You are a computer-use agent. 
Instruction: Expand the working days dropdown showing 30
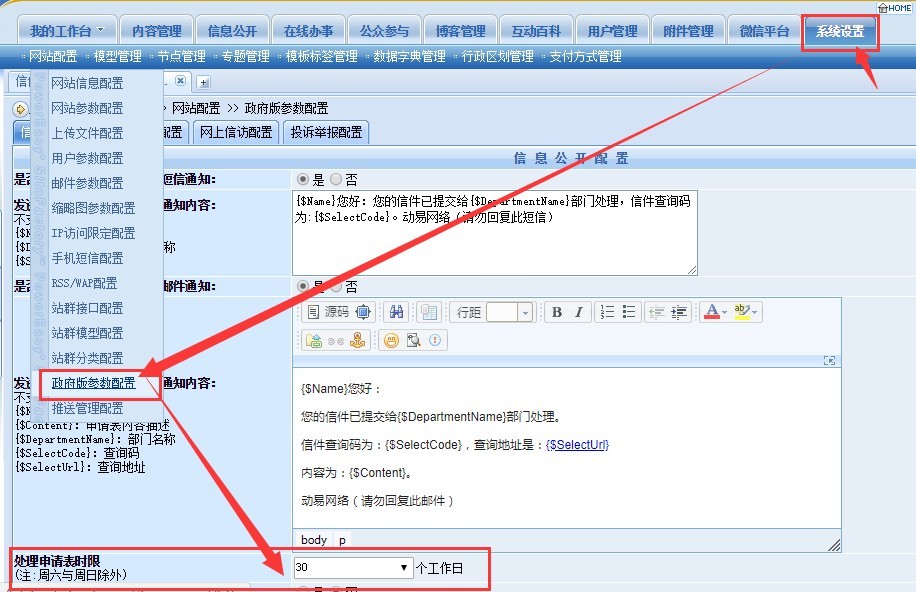[x=404, y=568]
